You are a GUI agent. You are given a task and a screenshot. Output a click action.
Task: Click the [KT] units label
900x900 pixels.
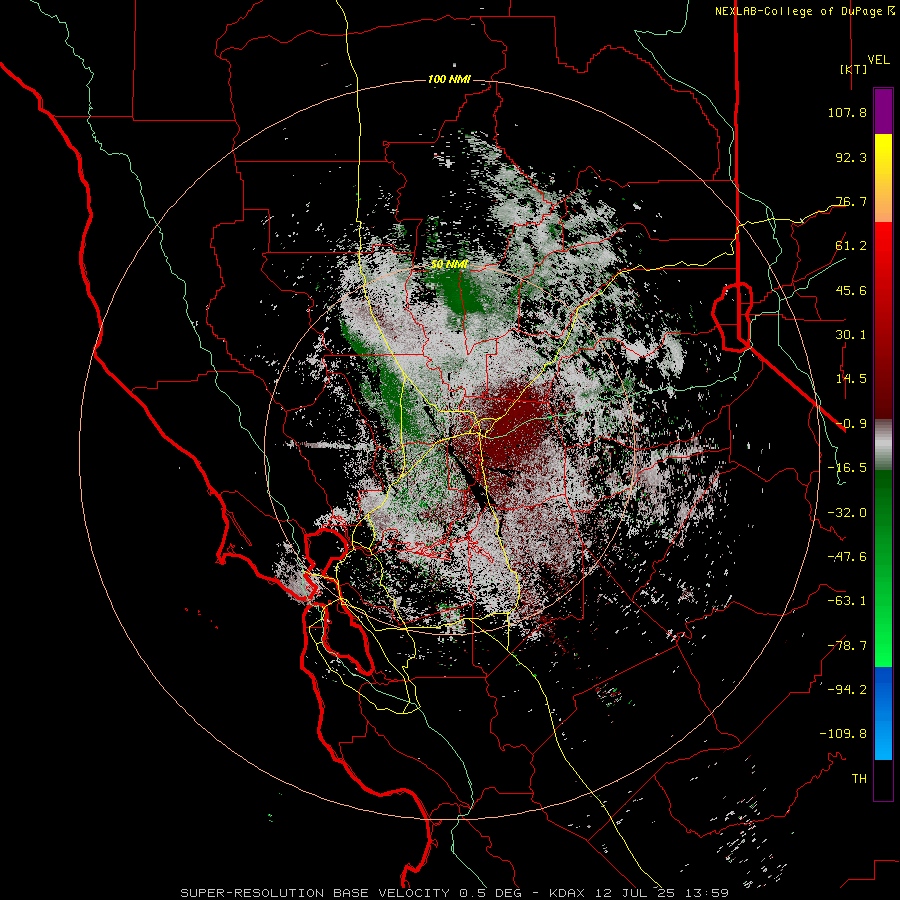pyautogui.click(x=854, y=69)
